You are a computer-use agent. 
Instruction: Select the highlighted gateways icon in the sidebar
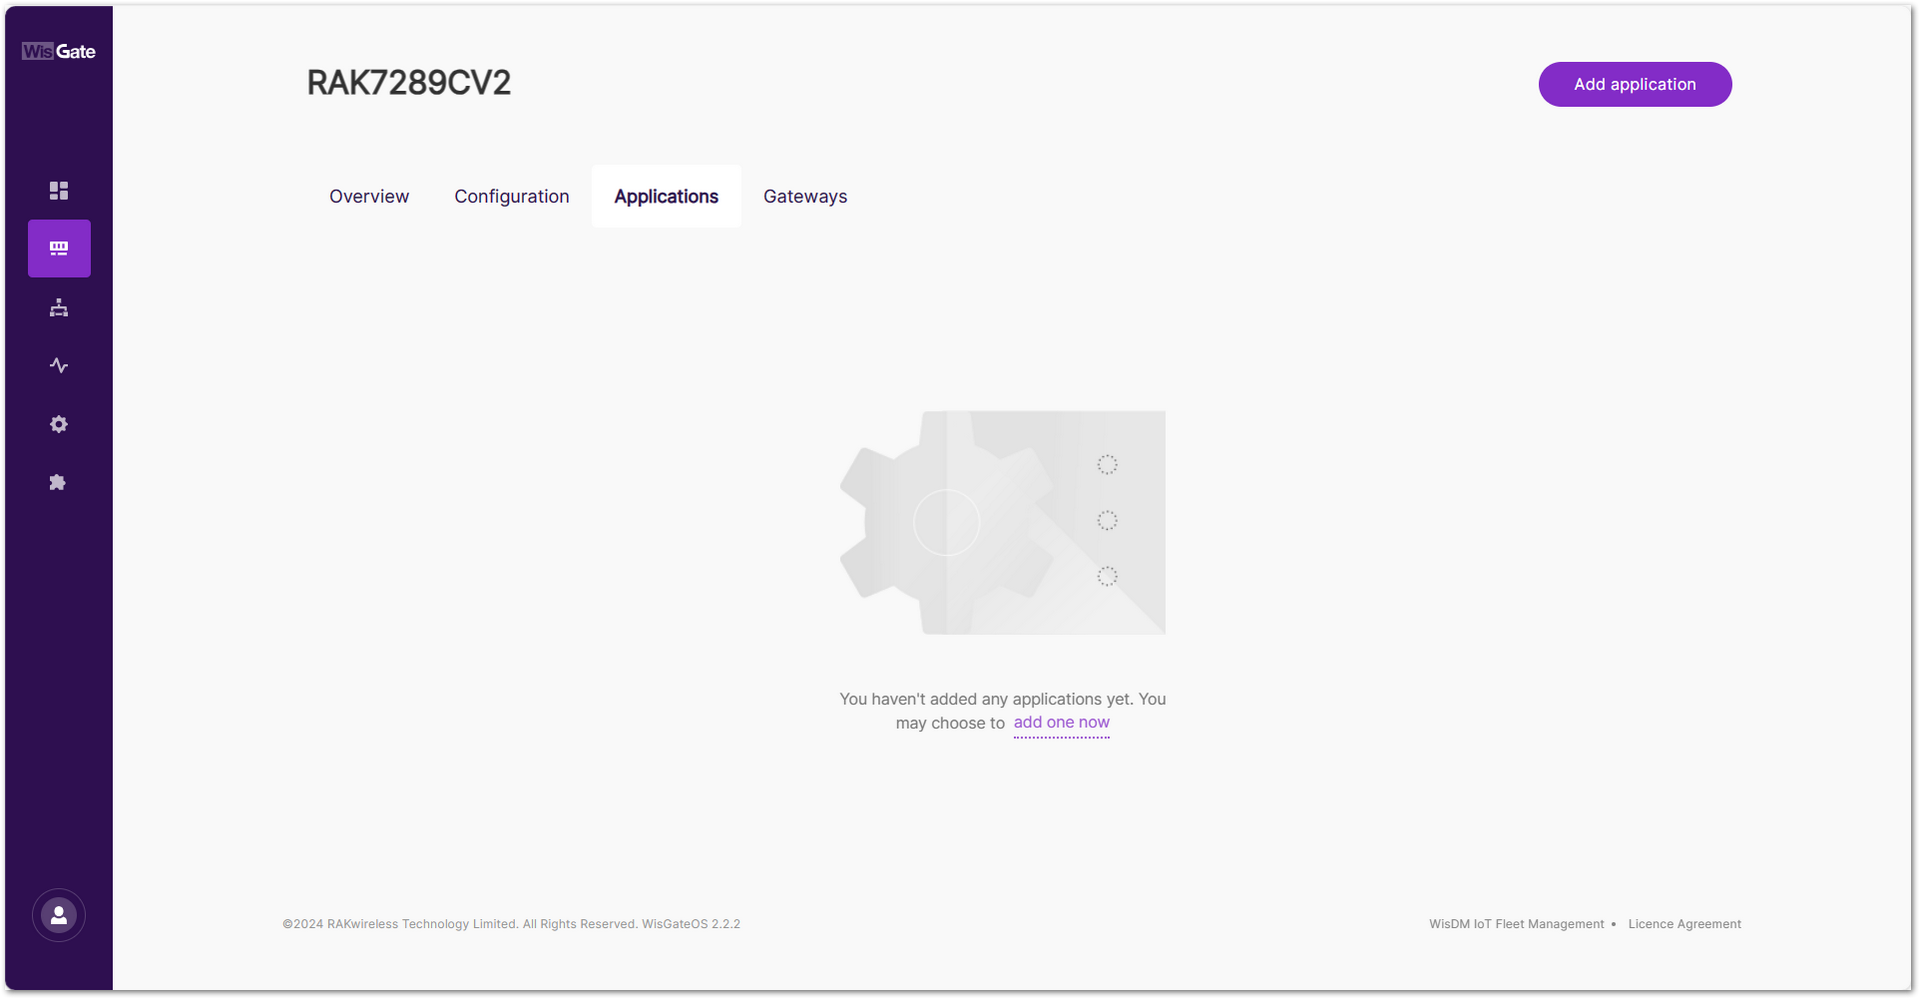[x=58, y=248]
